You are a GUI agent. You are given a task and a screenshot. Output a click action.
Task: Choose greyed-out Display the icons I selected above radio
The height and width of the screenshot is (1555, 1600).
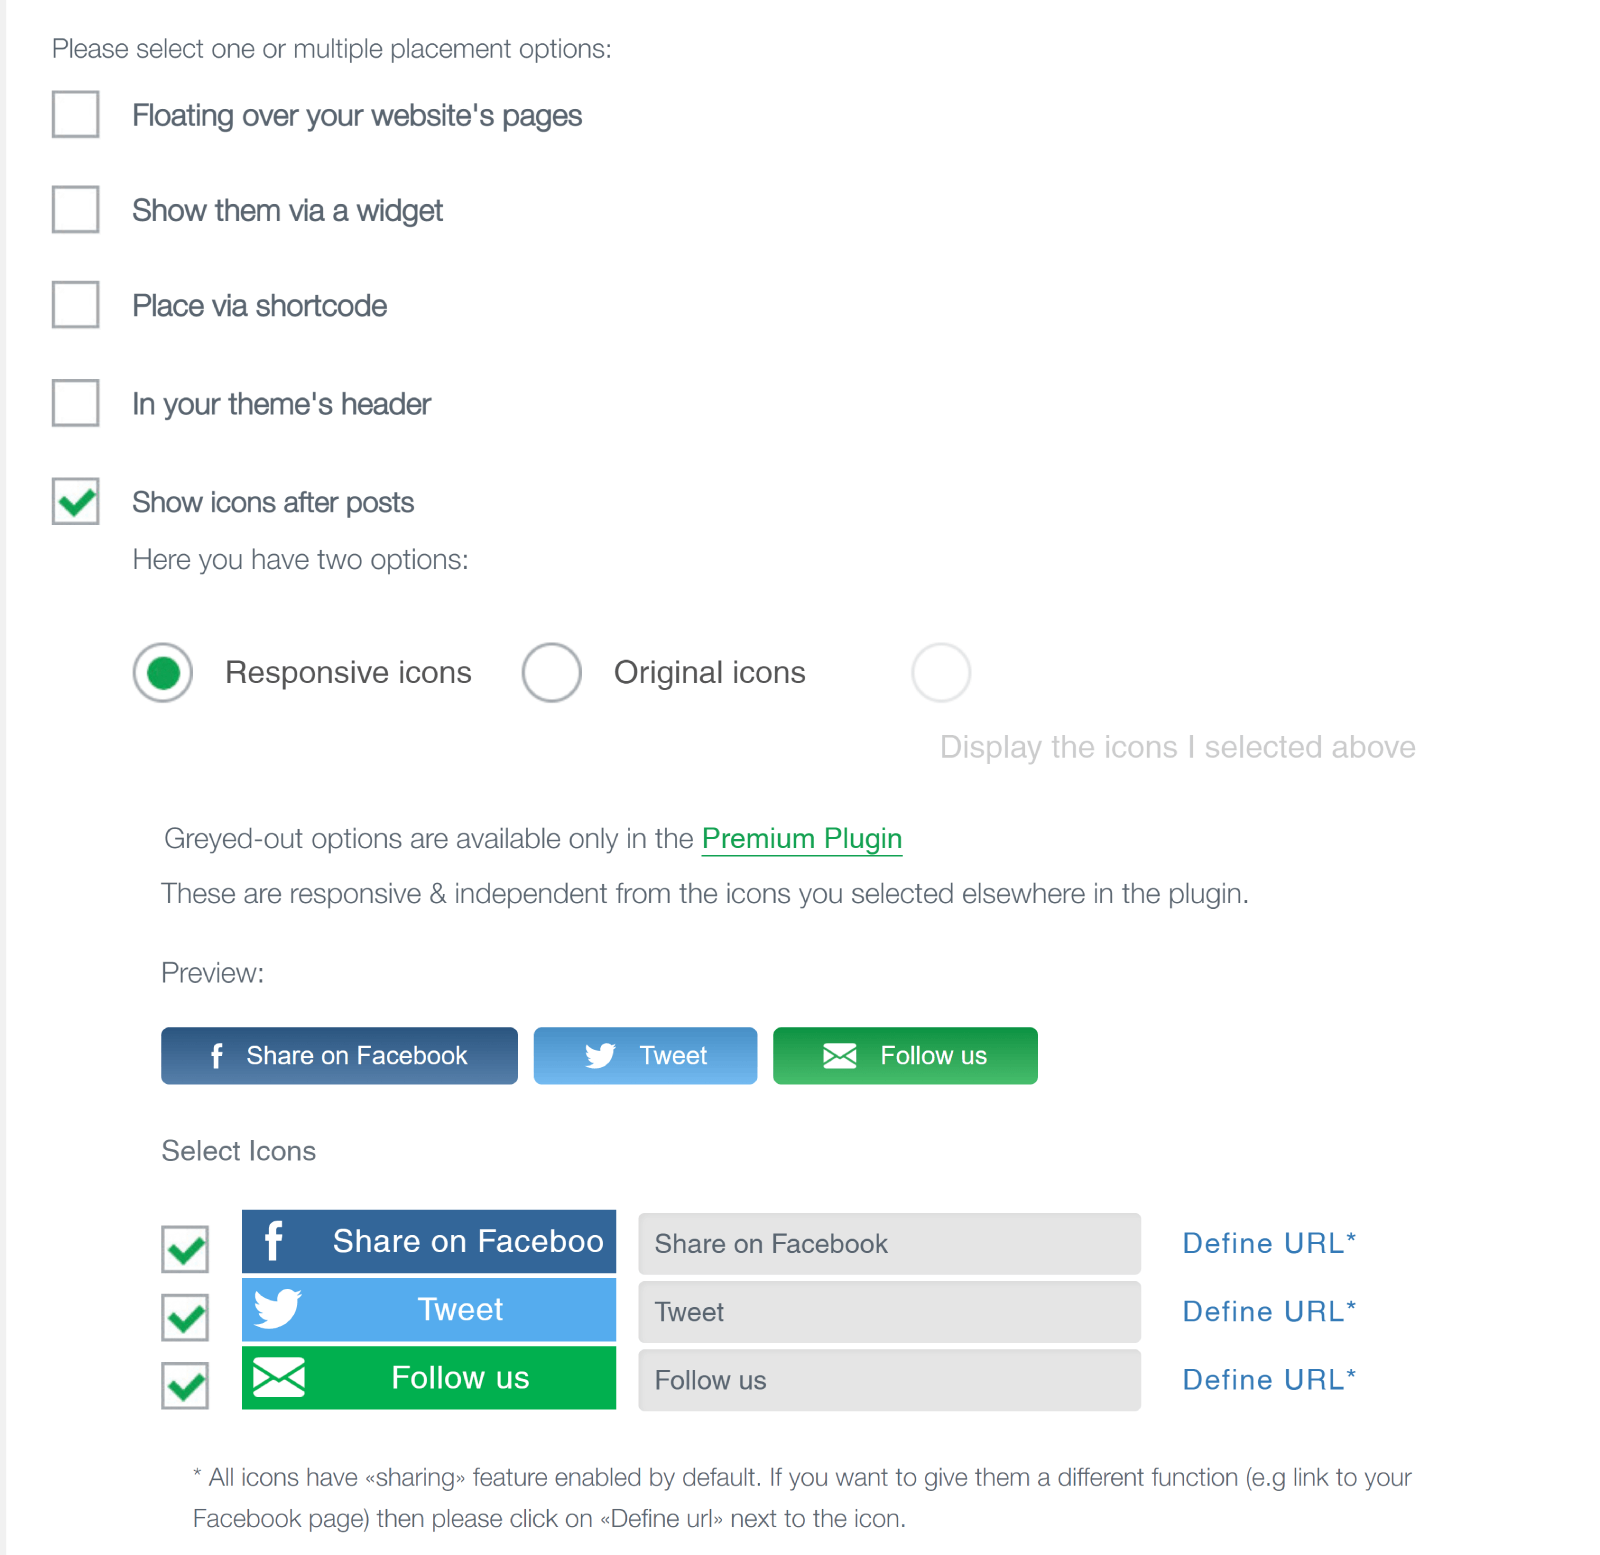941,672
